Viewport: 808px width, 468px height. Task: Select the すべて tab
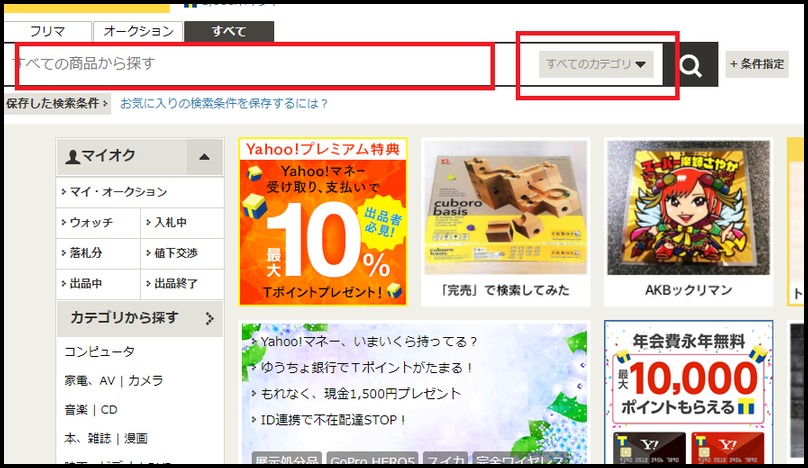tap(229, 31)
